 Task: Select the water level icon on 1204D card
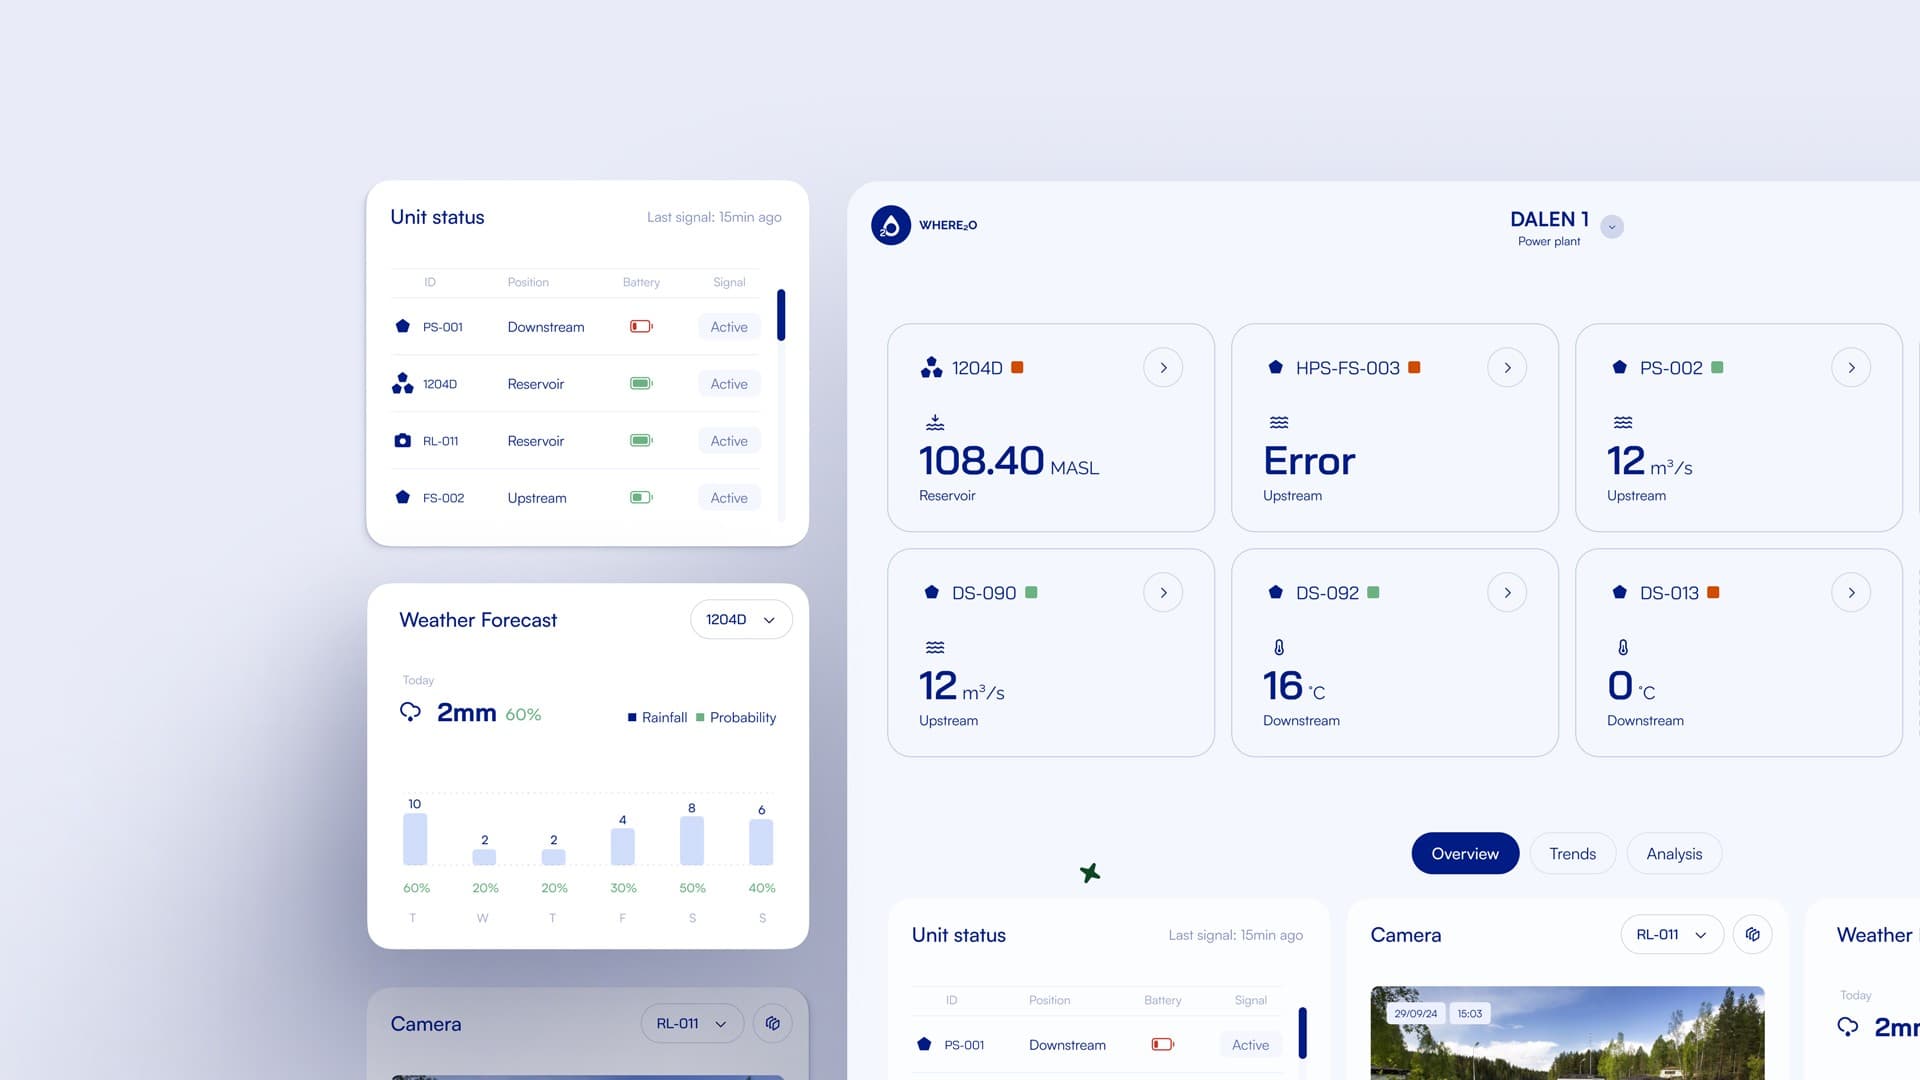934,421
